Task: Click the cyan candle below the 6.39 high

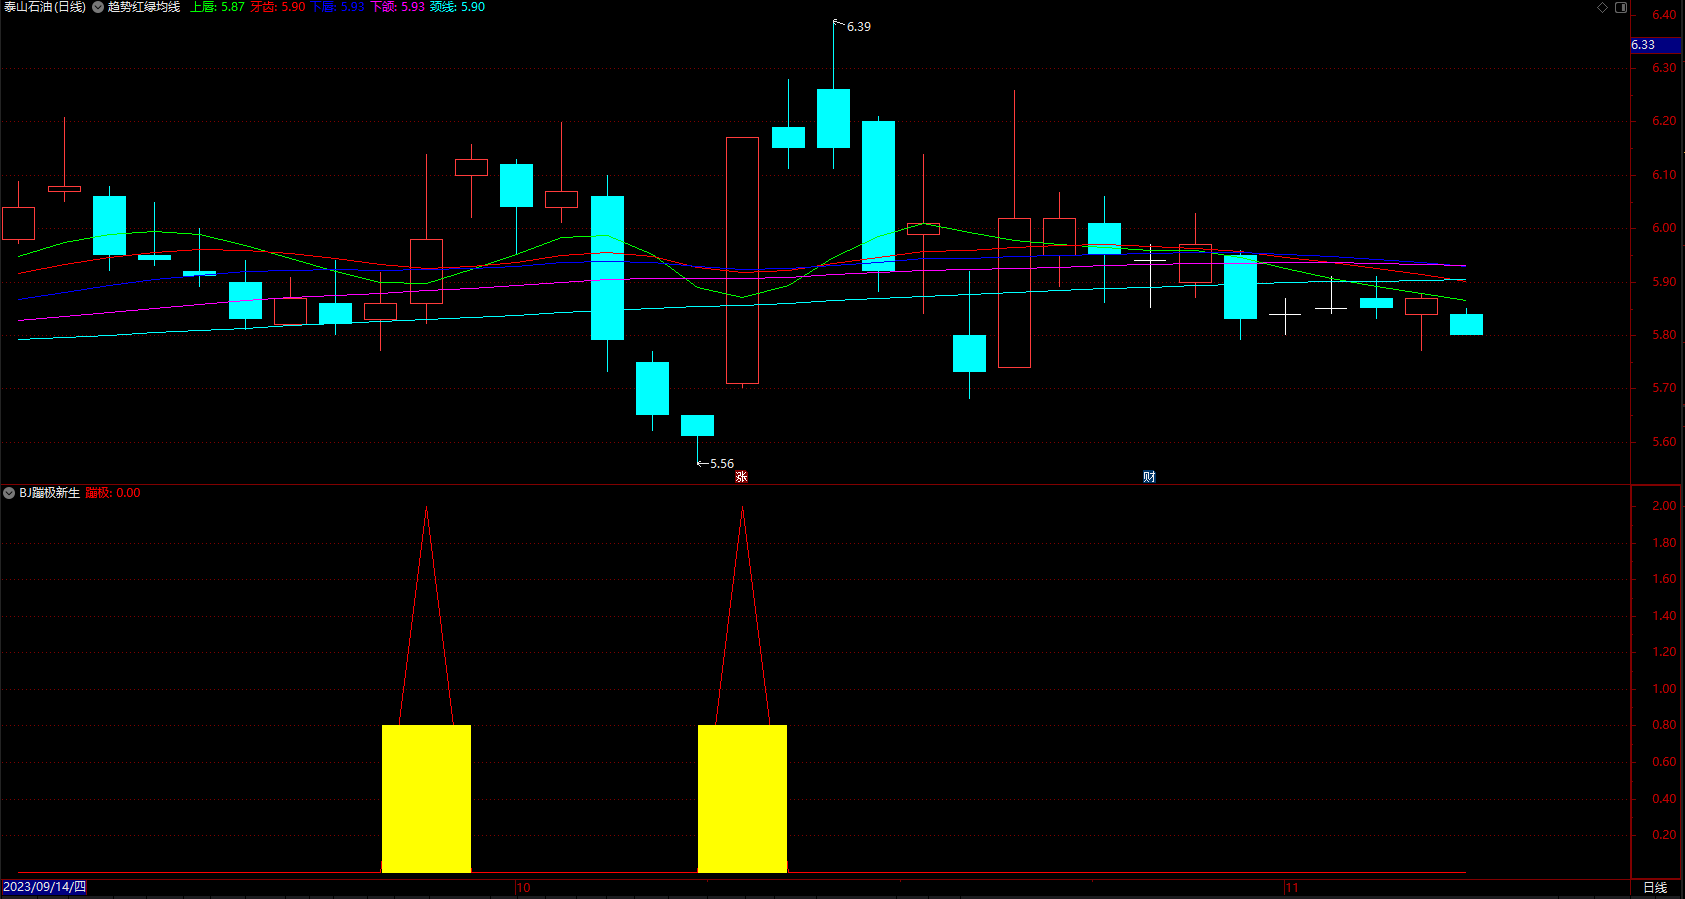Action: pyautogui.click(x=833, y=118)
